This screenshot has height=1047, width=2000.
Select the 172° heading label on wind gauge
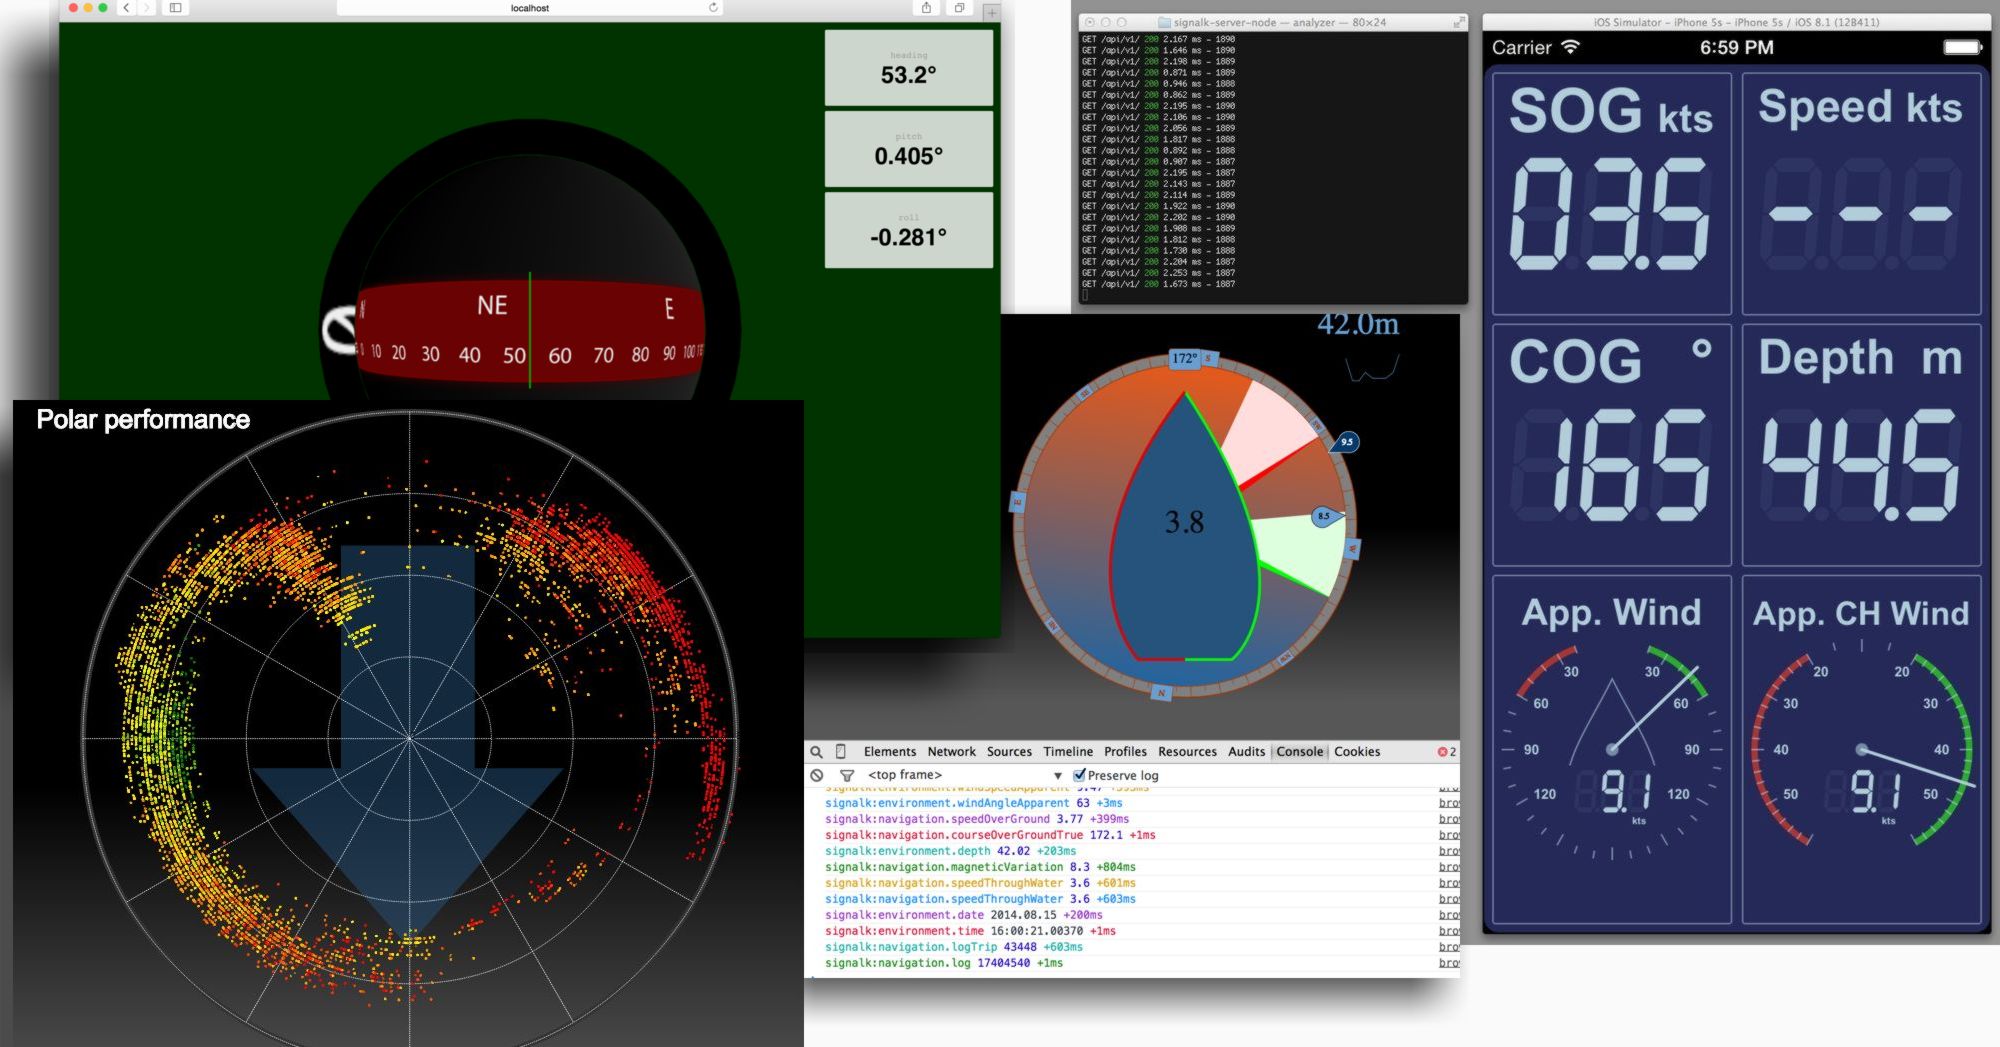coord(1184,358)
